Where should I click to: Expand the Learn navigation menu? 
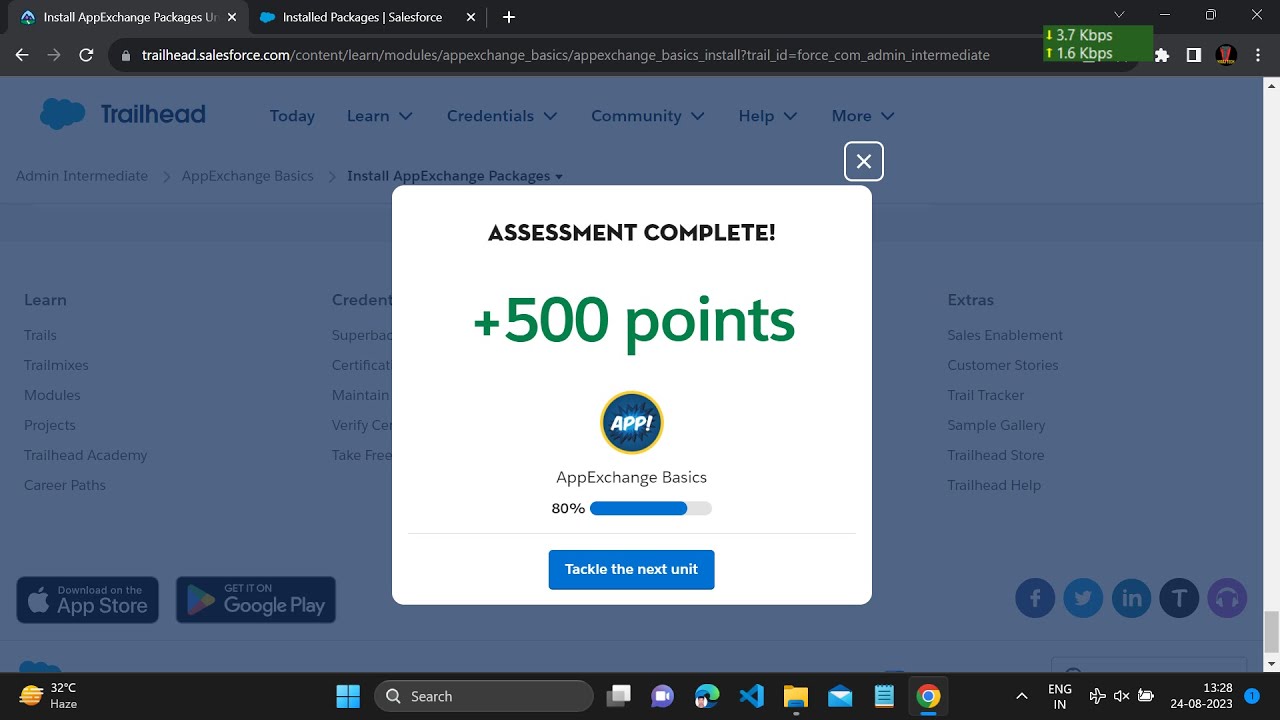[379, 116]
